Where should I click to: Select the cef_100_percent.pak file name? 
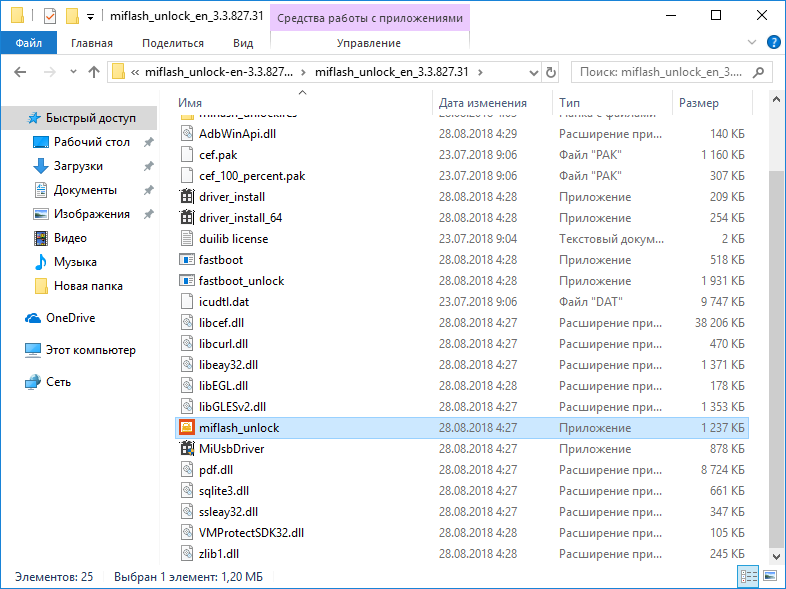pos(252,176)
